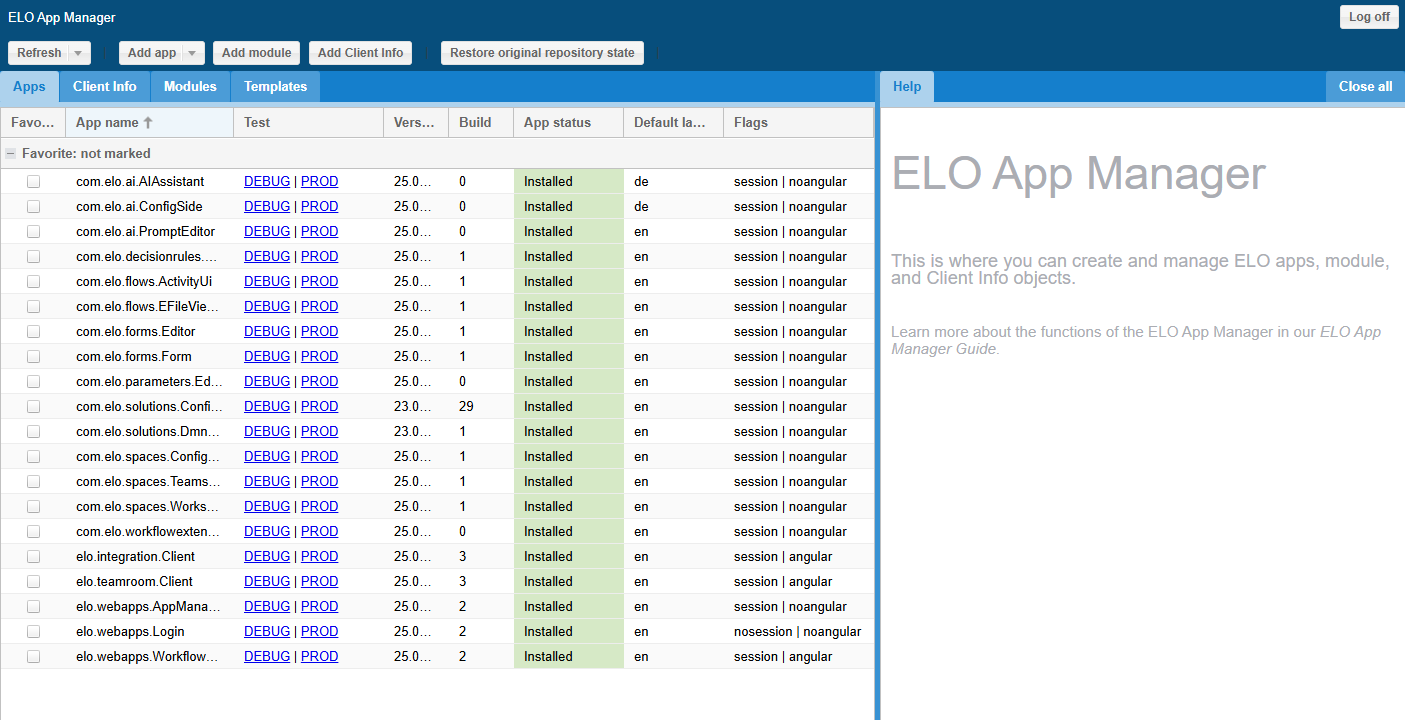Image resolution: width=1405 pixels, height=720 pixels.
Task: Click build number 29 cell
Action: click(481, 407)
